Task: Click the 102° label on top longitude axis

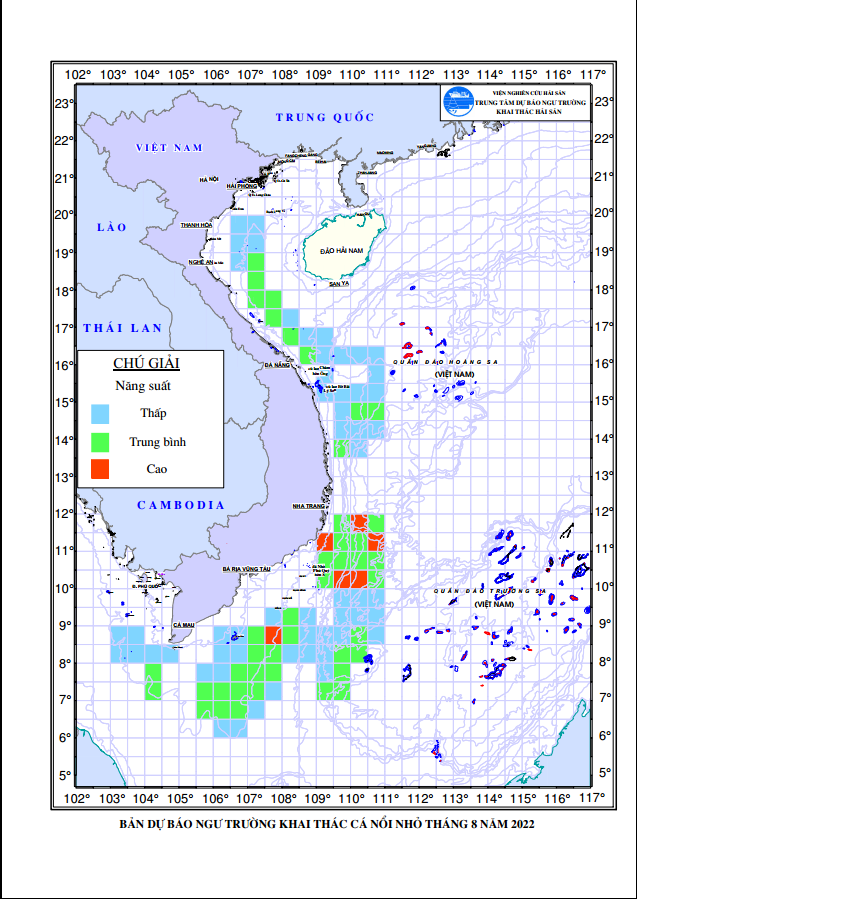Action: pos(77,75)
